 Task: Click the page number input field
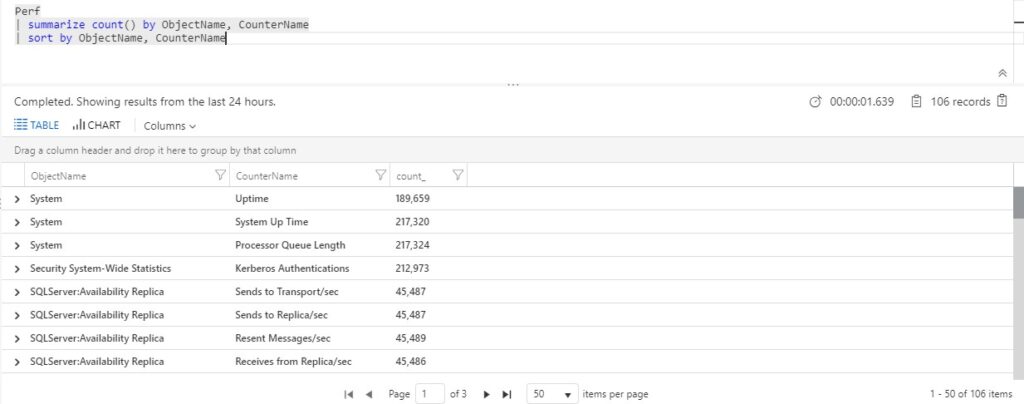(x=430, y=394)
